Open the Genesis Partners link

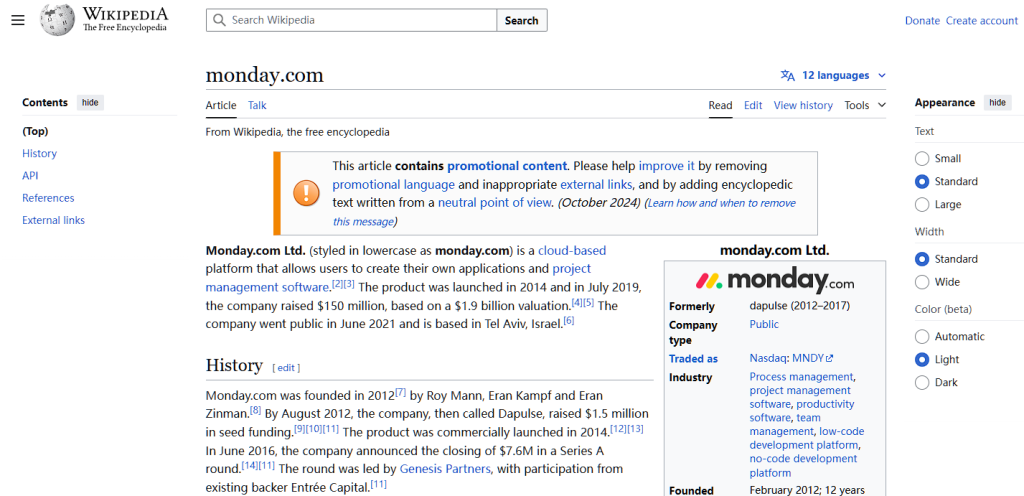[445, 469]
